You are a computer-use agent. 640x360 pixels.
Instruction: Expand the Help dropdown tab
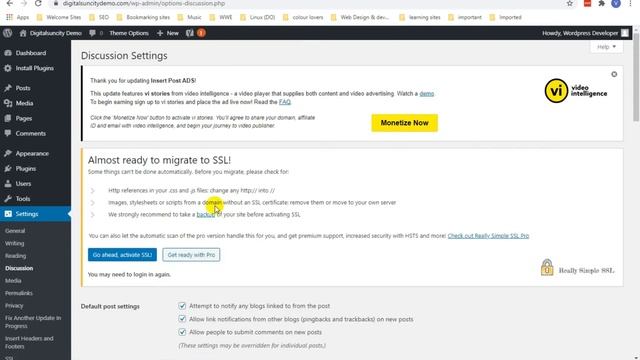coord(606,47)
